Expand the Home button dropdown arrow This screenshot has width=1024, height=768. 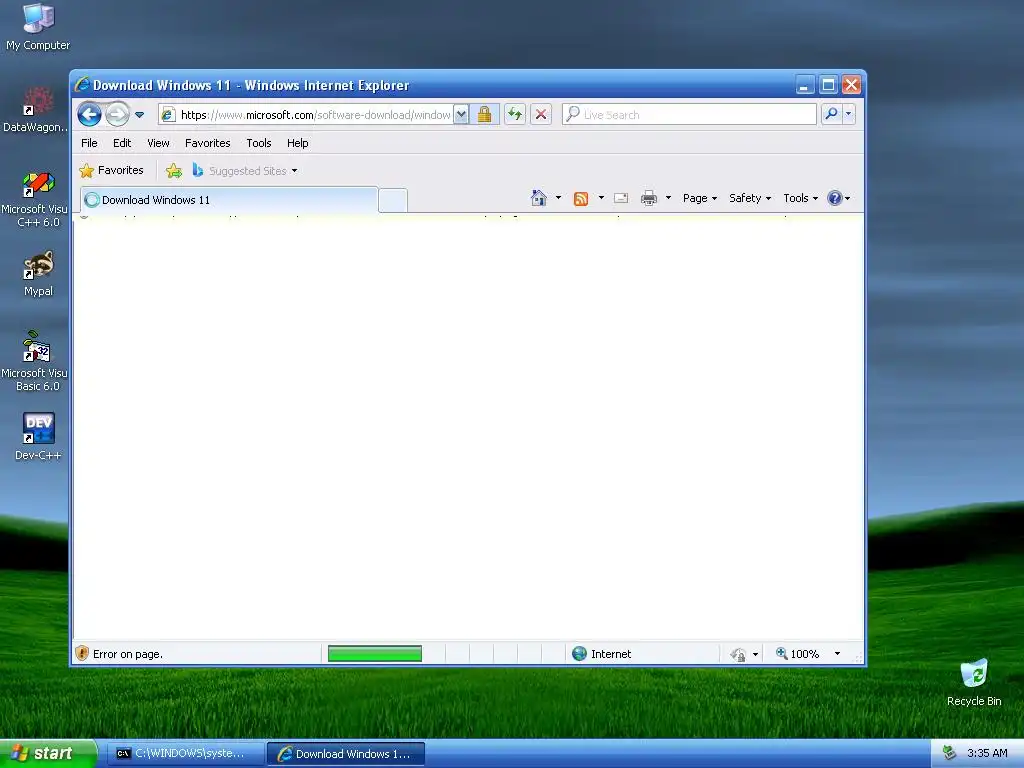(x=558, y=198)
